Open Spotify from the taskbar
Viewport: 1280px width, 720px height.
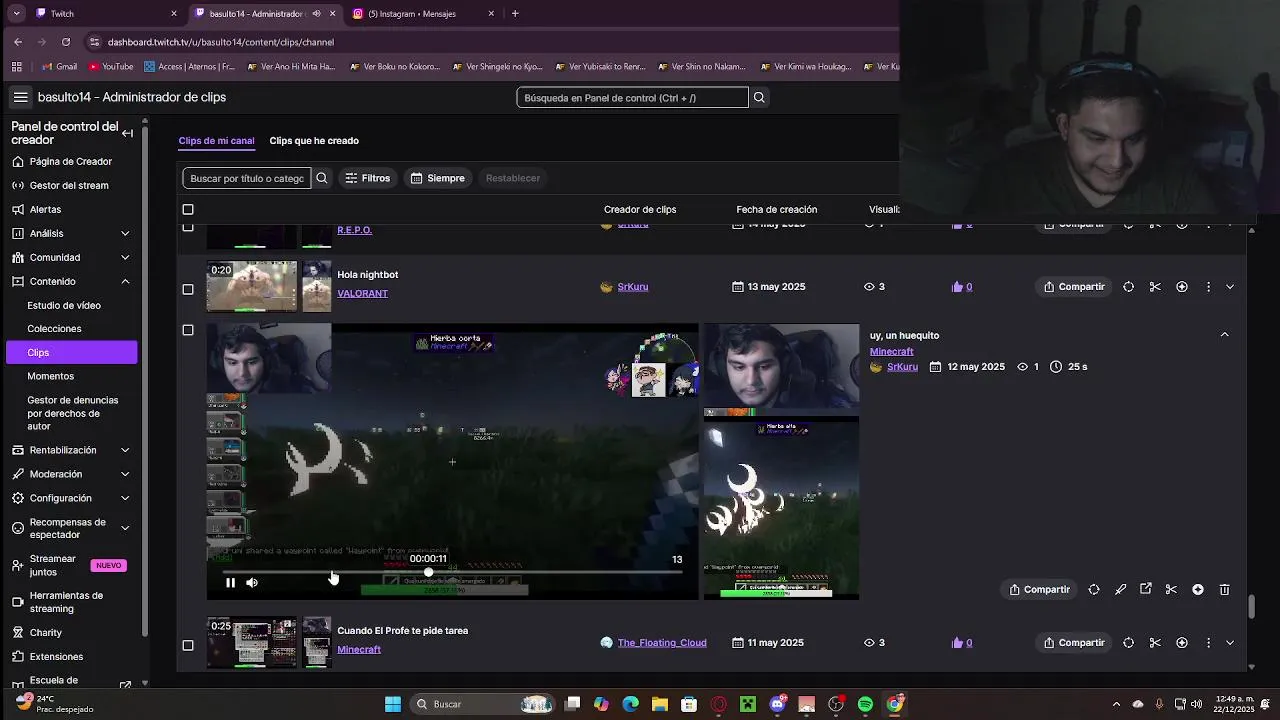865,704
